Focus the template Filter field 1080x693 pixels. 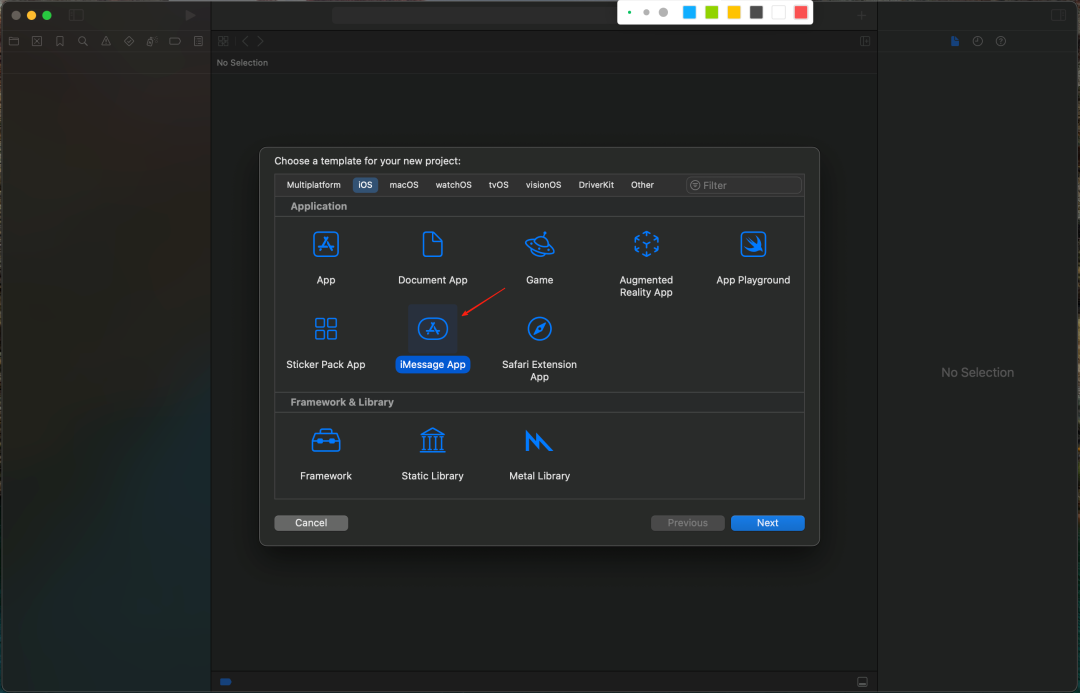744,185
